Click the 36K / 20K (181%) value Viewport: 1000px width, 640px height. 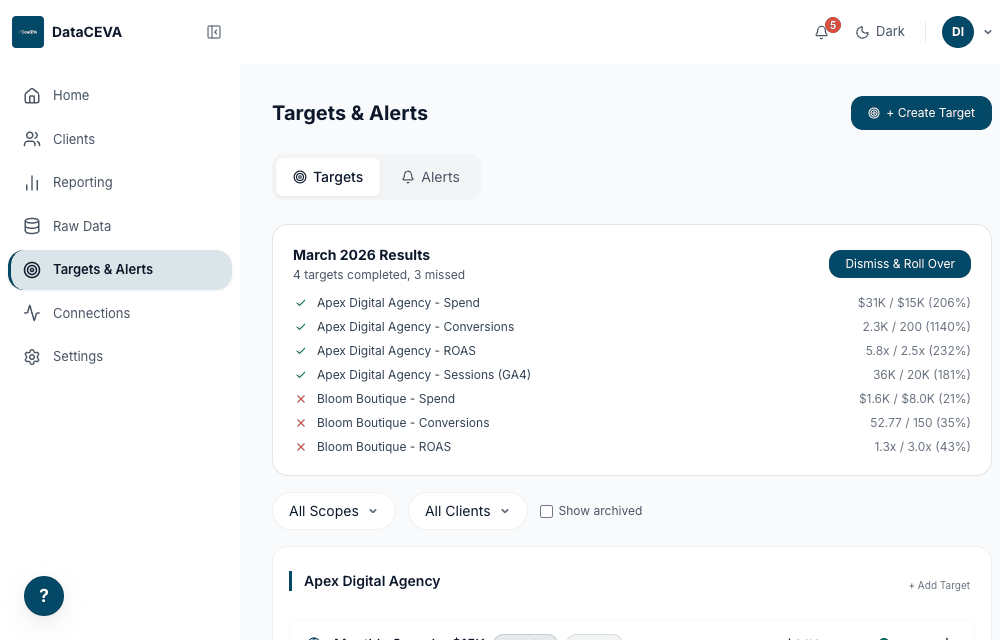coord(922,375)
